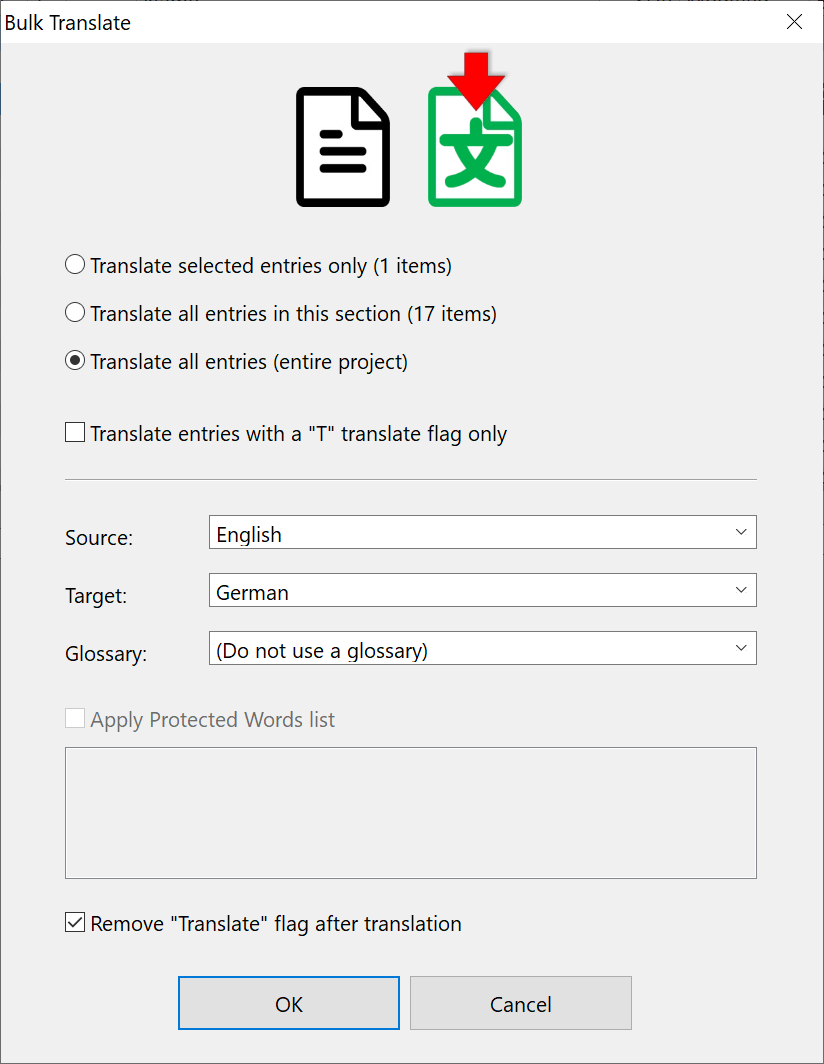Click the red download arrow icon
The width and height of the screenshot is (824, 1064).
pos(476,79)
